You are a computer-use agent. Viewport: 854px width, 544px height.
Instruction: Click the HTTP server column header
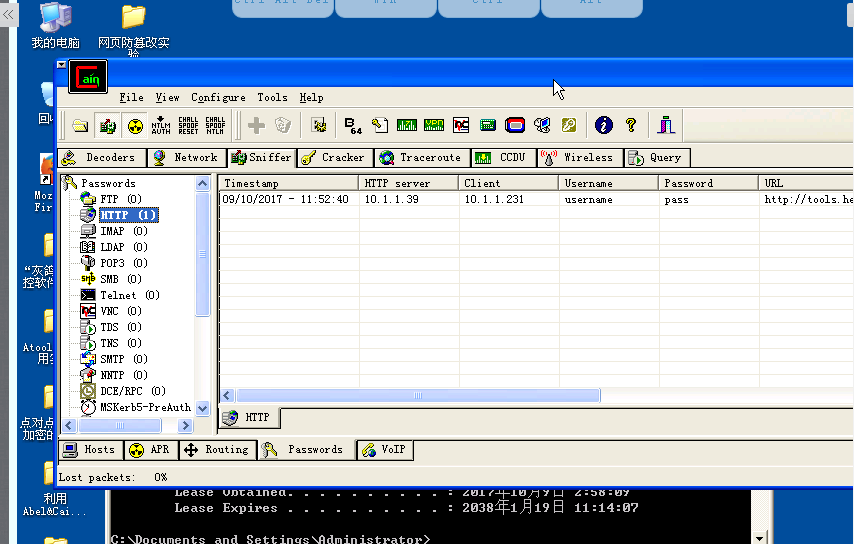408,183
